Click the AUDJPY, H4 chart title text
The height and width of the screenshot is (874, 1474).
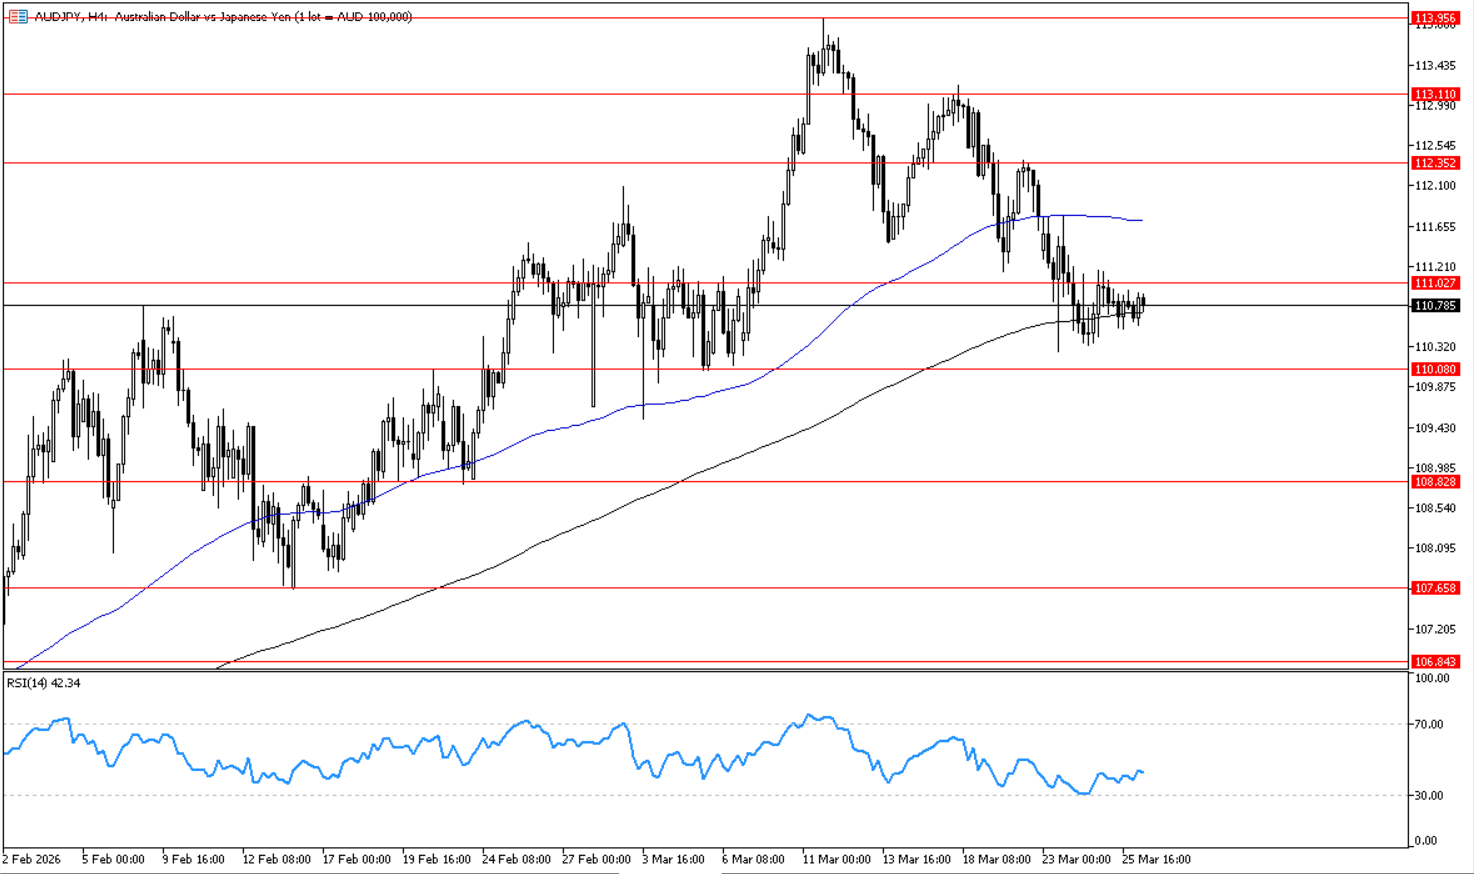tap(222, 17)
